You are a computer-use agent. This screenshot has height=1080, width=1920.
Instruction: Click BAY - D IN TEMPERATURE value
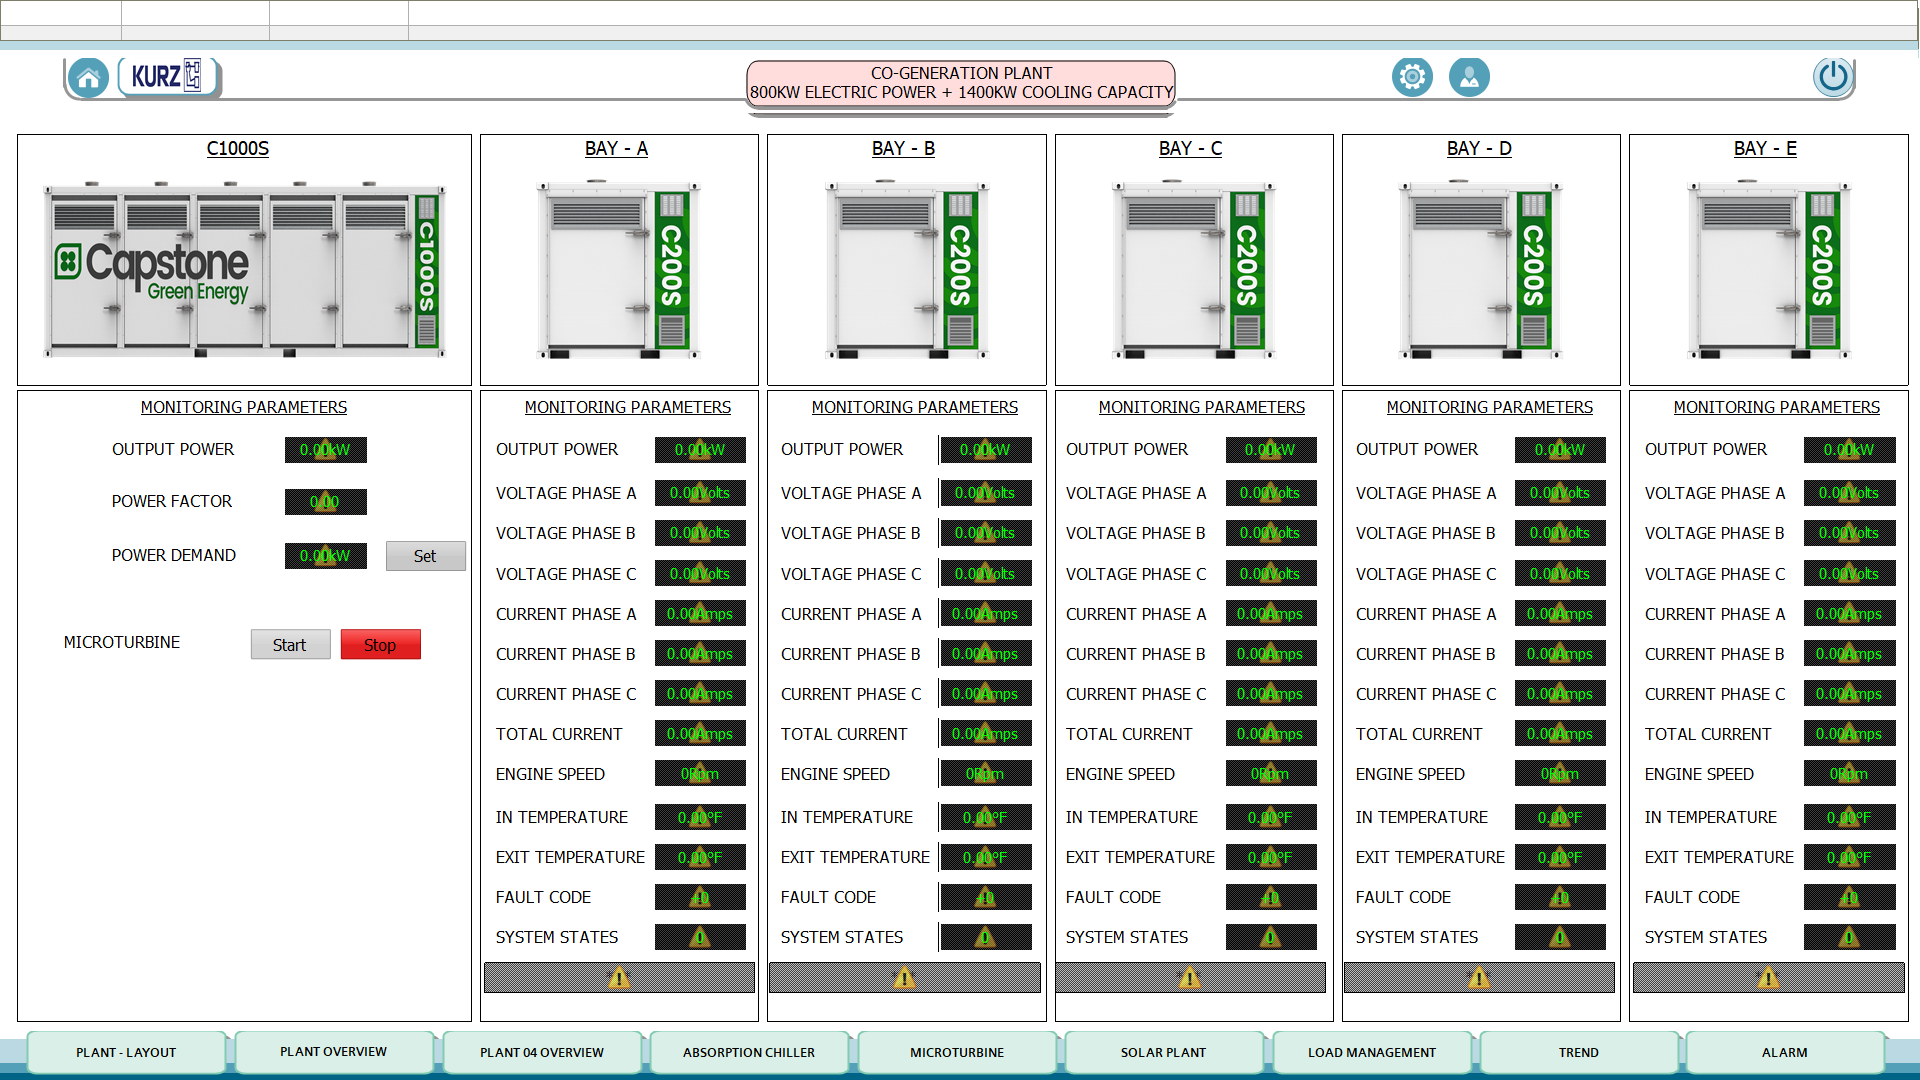[1559, 817]
